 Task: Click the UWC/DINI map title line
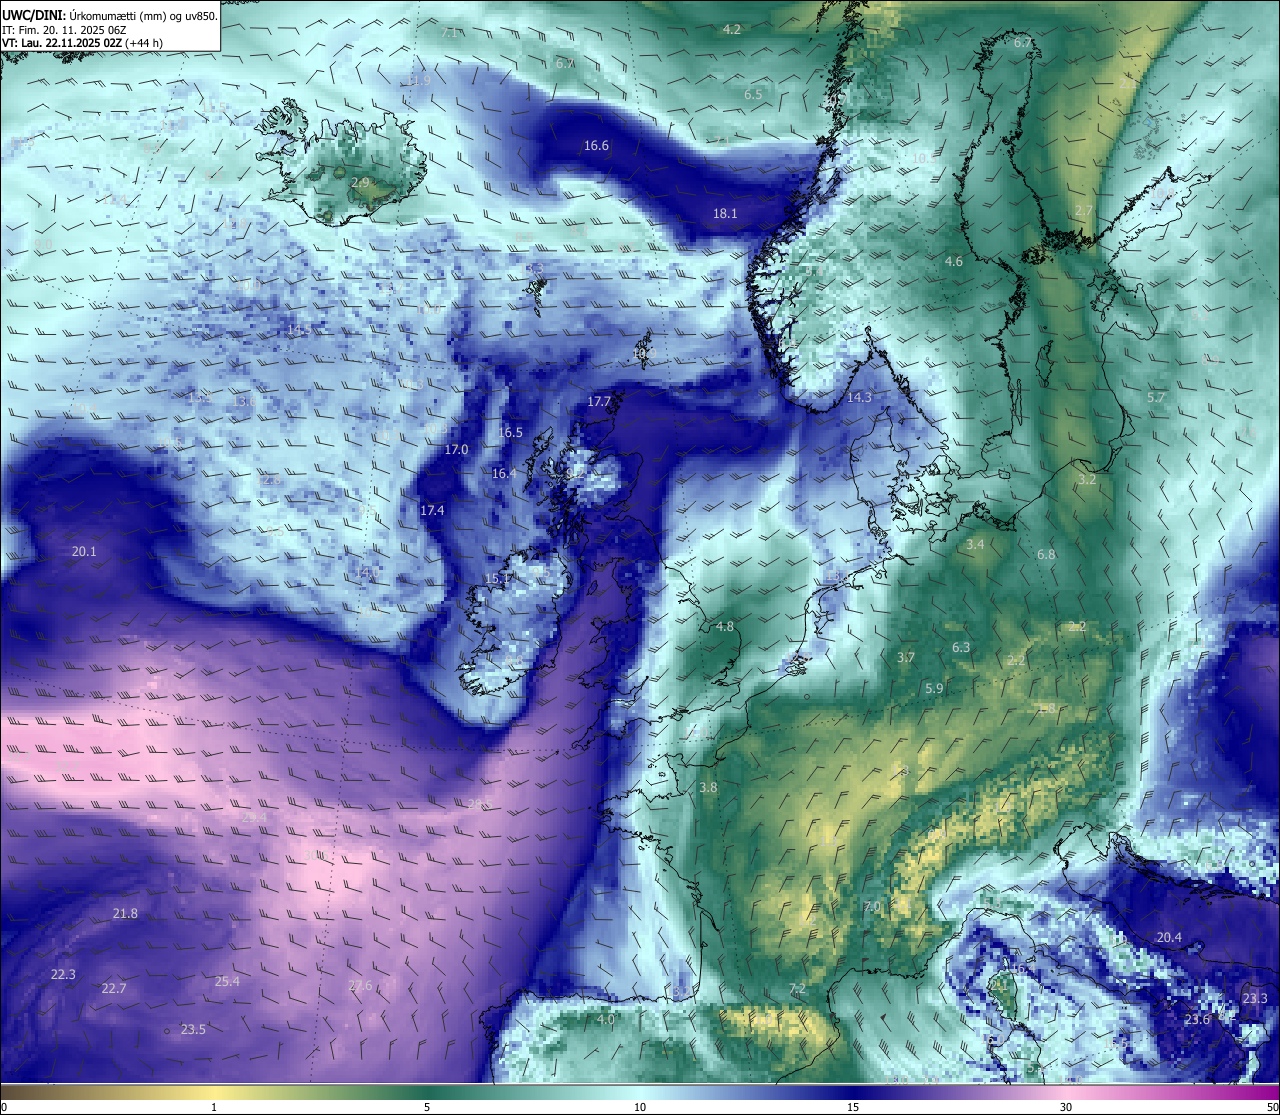109,15
